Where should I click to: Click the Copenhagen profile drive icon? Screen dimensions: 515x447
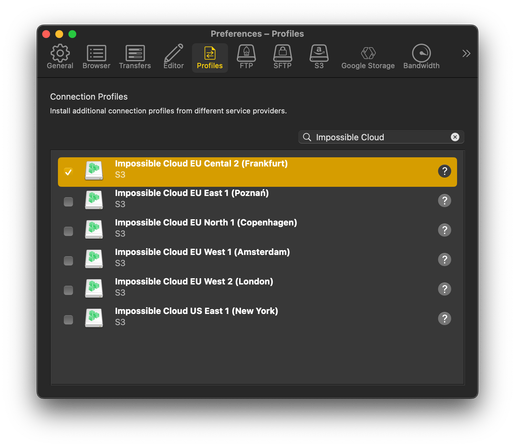pyautogui.click(x=94, y=229)
